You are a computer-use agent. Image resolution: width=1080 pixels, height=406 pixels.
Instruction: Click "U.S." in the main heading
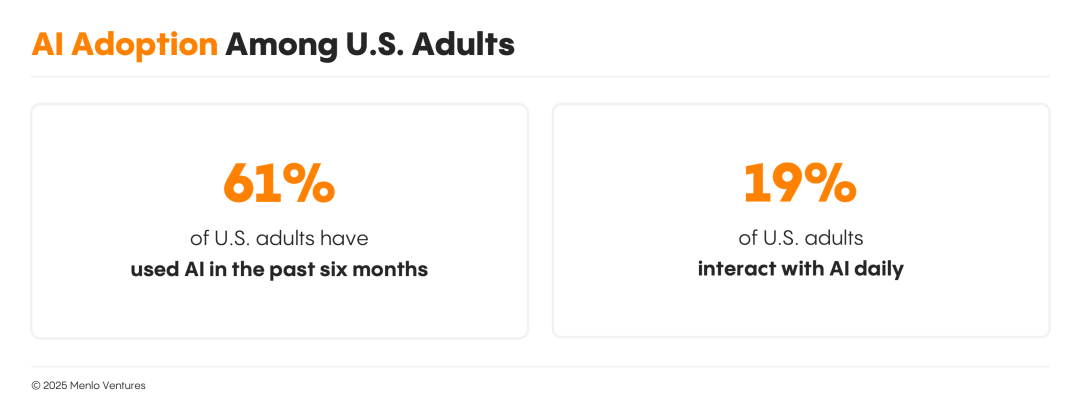[374, 44]
